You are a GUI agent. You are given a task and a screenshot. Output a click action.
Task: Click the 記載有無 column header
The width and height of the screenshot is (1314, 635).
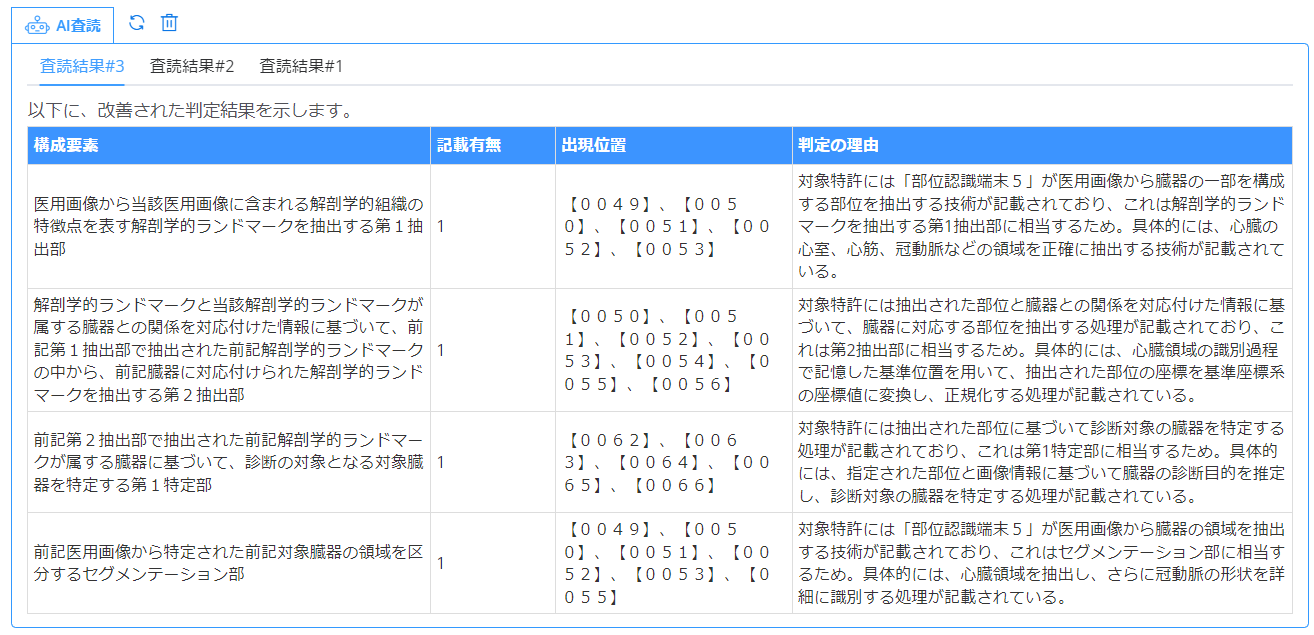click(x=469, y=145)
